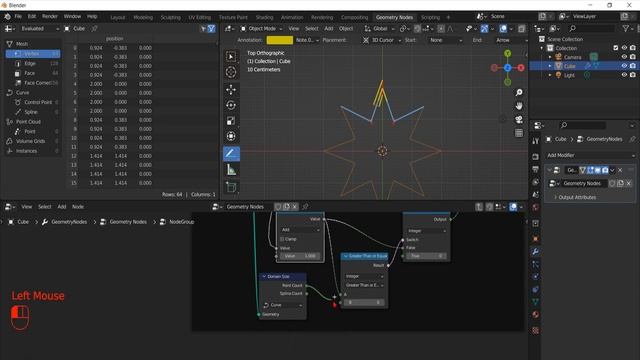The height and width of the screenshot is (360, 640).
Task: Click the viewport pan hand icon
Action: pyautogui.click(x=519, y=106)
